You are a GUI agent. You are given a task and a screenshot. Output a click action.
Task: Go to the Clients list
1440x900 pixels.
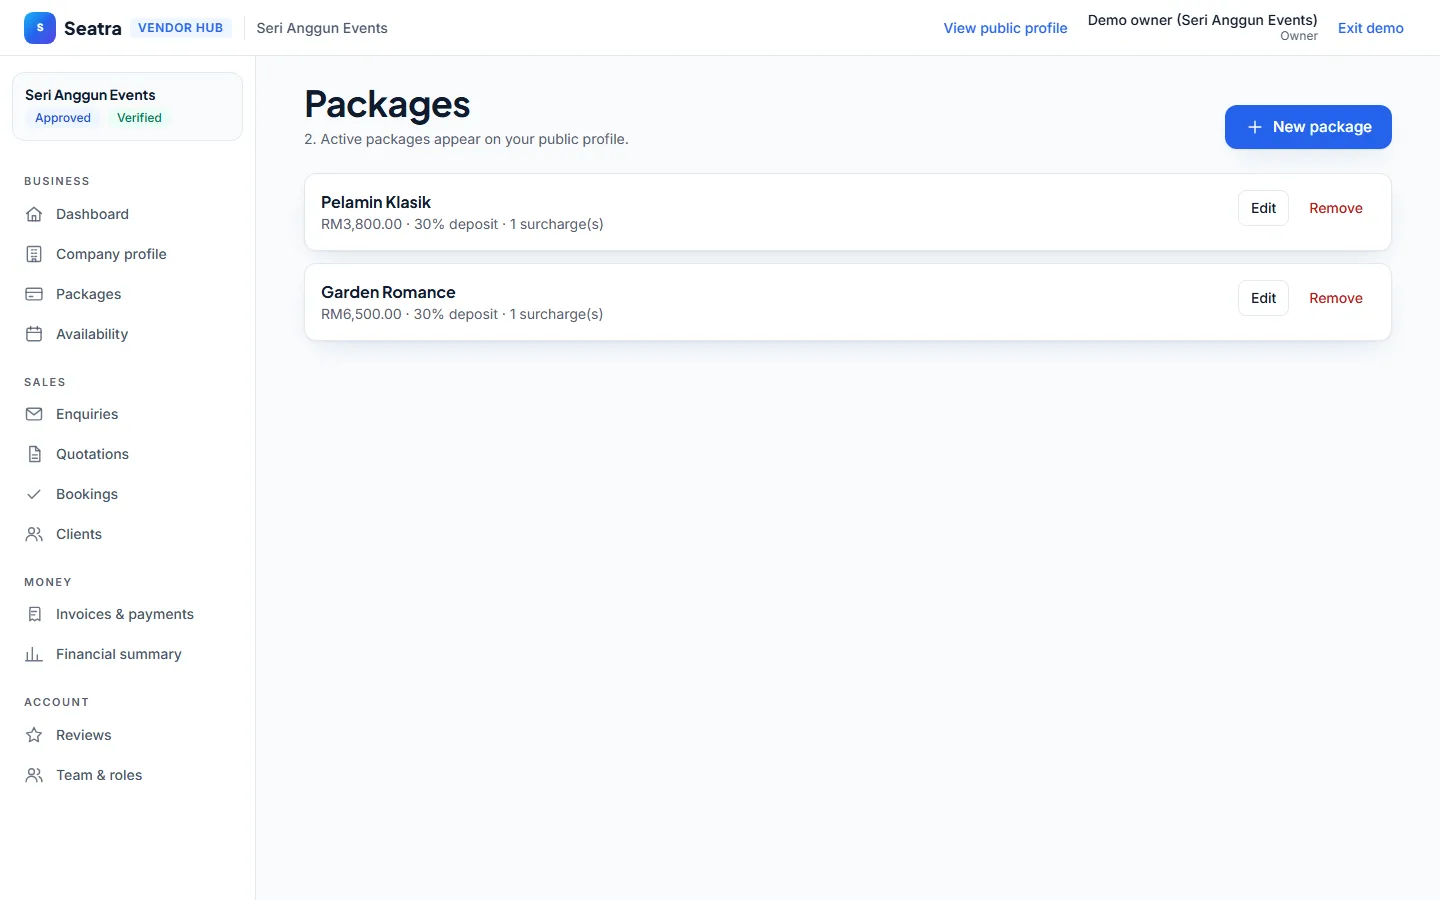[x=127, y=534]
